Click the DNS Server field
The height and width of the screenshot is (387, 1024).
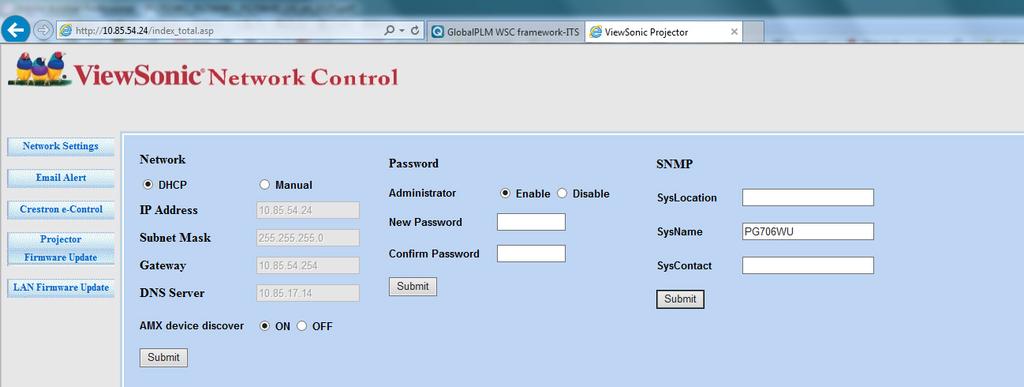pos(308,293)
